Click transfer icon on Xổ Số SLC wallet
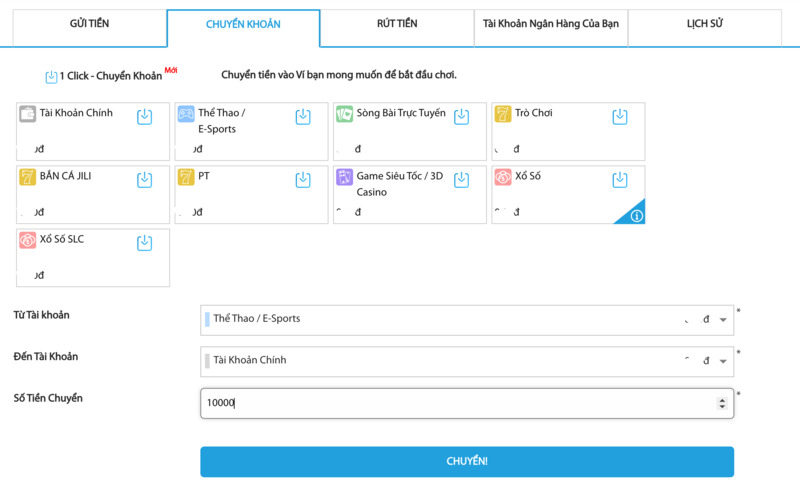Image resolution: width=800 pixels, height=485 pixels. (145, 243)
